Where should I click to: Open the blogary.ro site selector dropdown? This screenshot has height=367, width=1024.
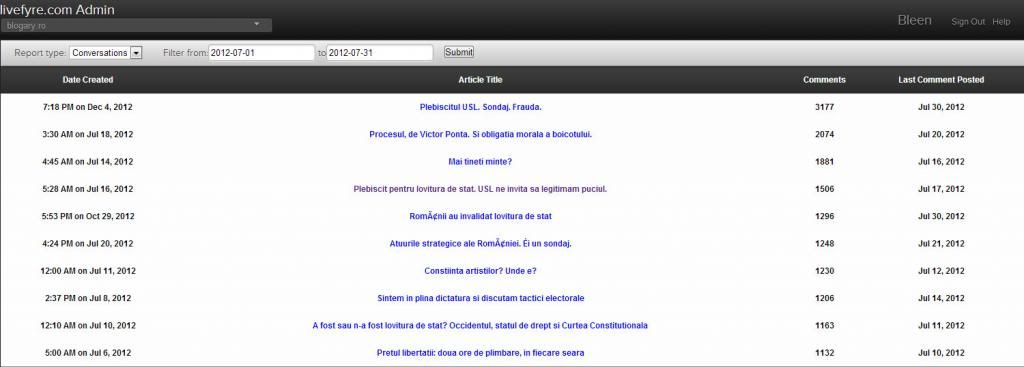coord(136,25)
